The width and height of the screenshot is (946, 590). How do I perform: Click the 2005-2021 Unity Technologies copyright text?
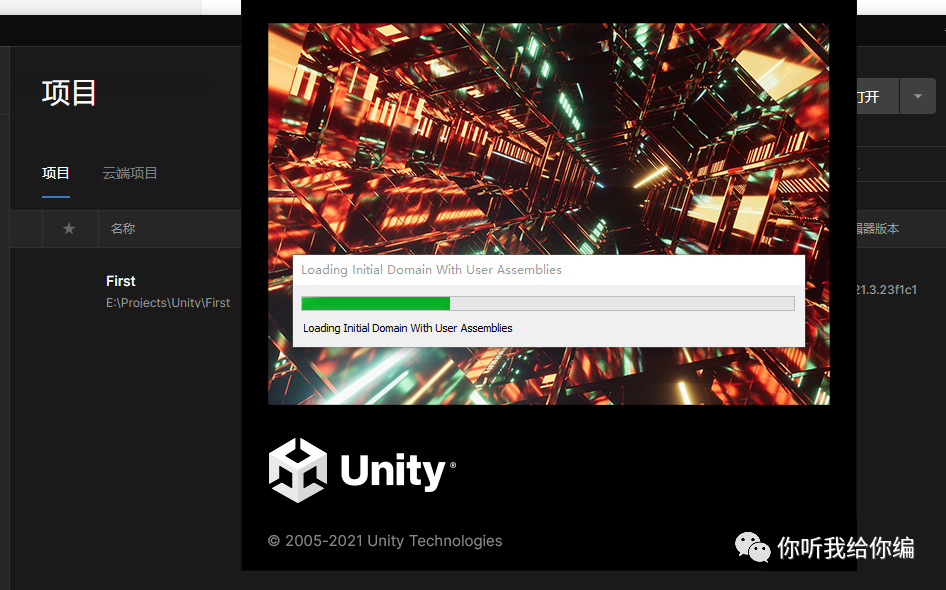pos(385,541)
